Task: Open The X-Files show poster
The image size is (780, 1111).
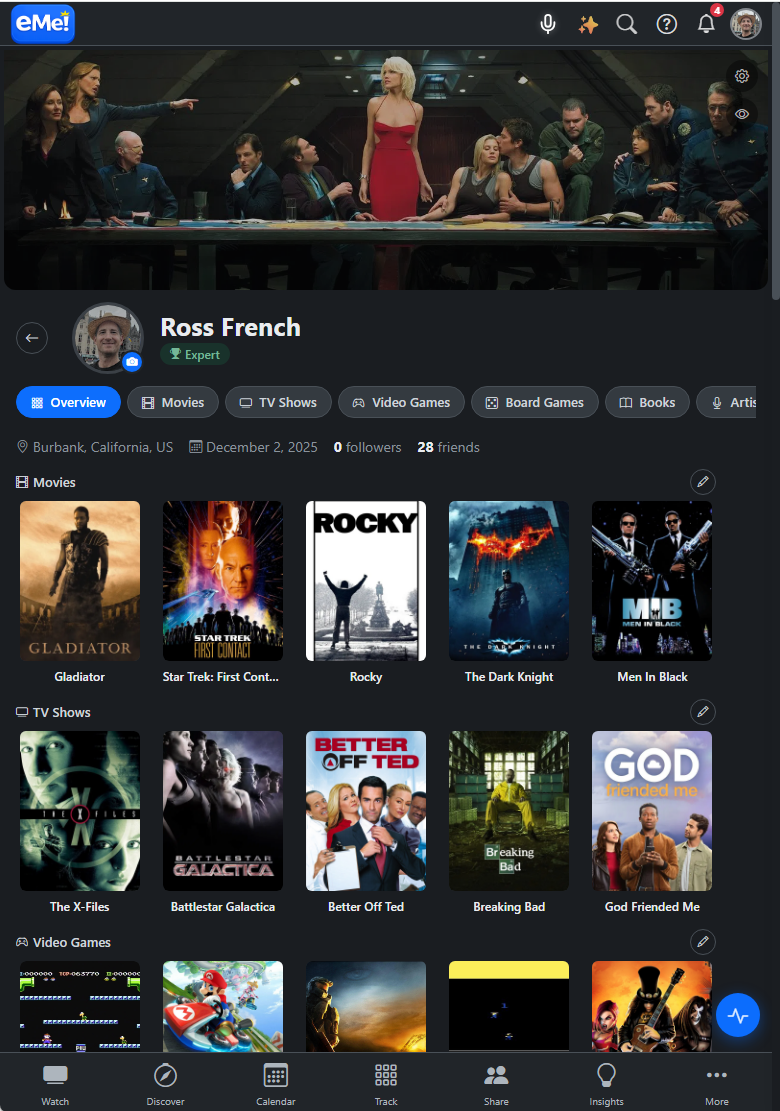Action: (80, 811)
